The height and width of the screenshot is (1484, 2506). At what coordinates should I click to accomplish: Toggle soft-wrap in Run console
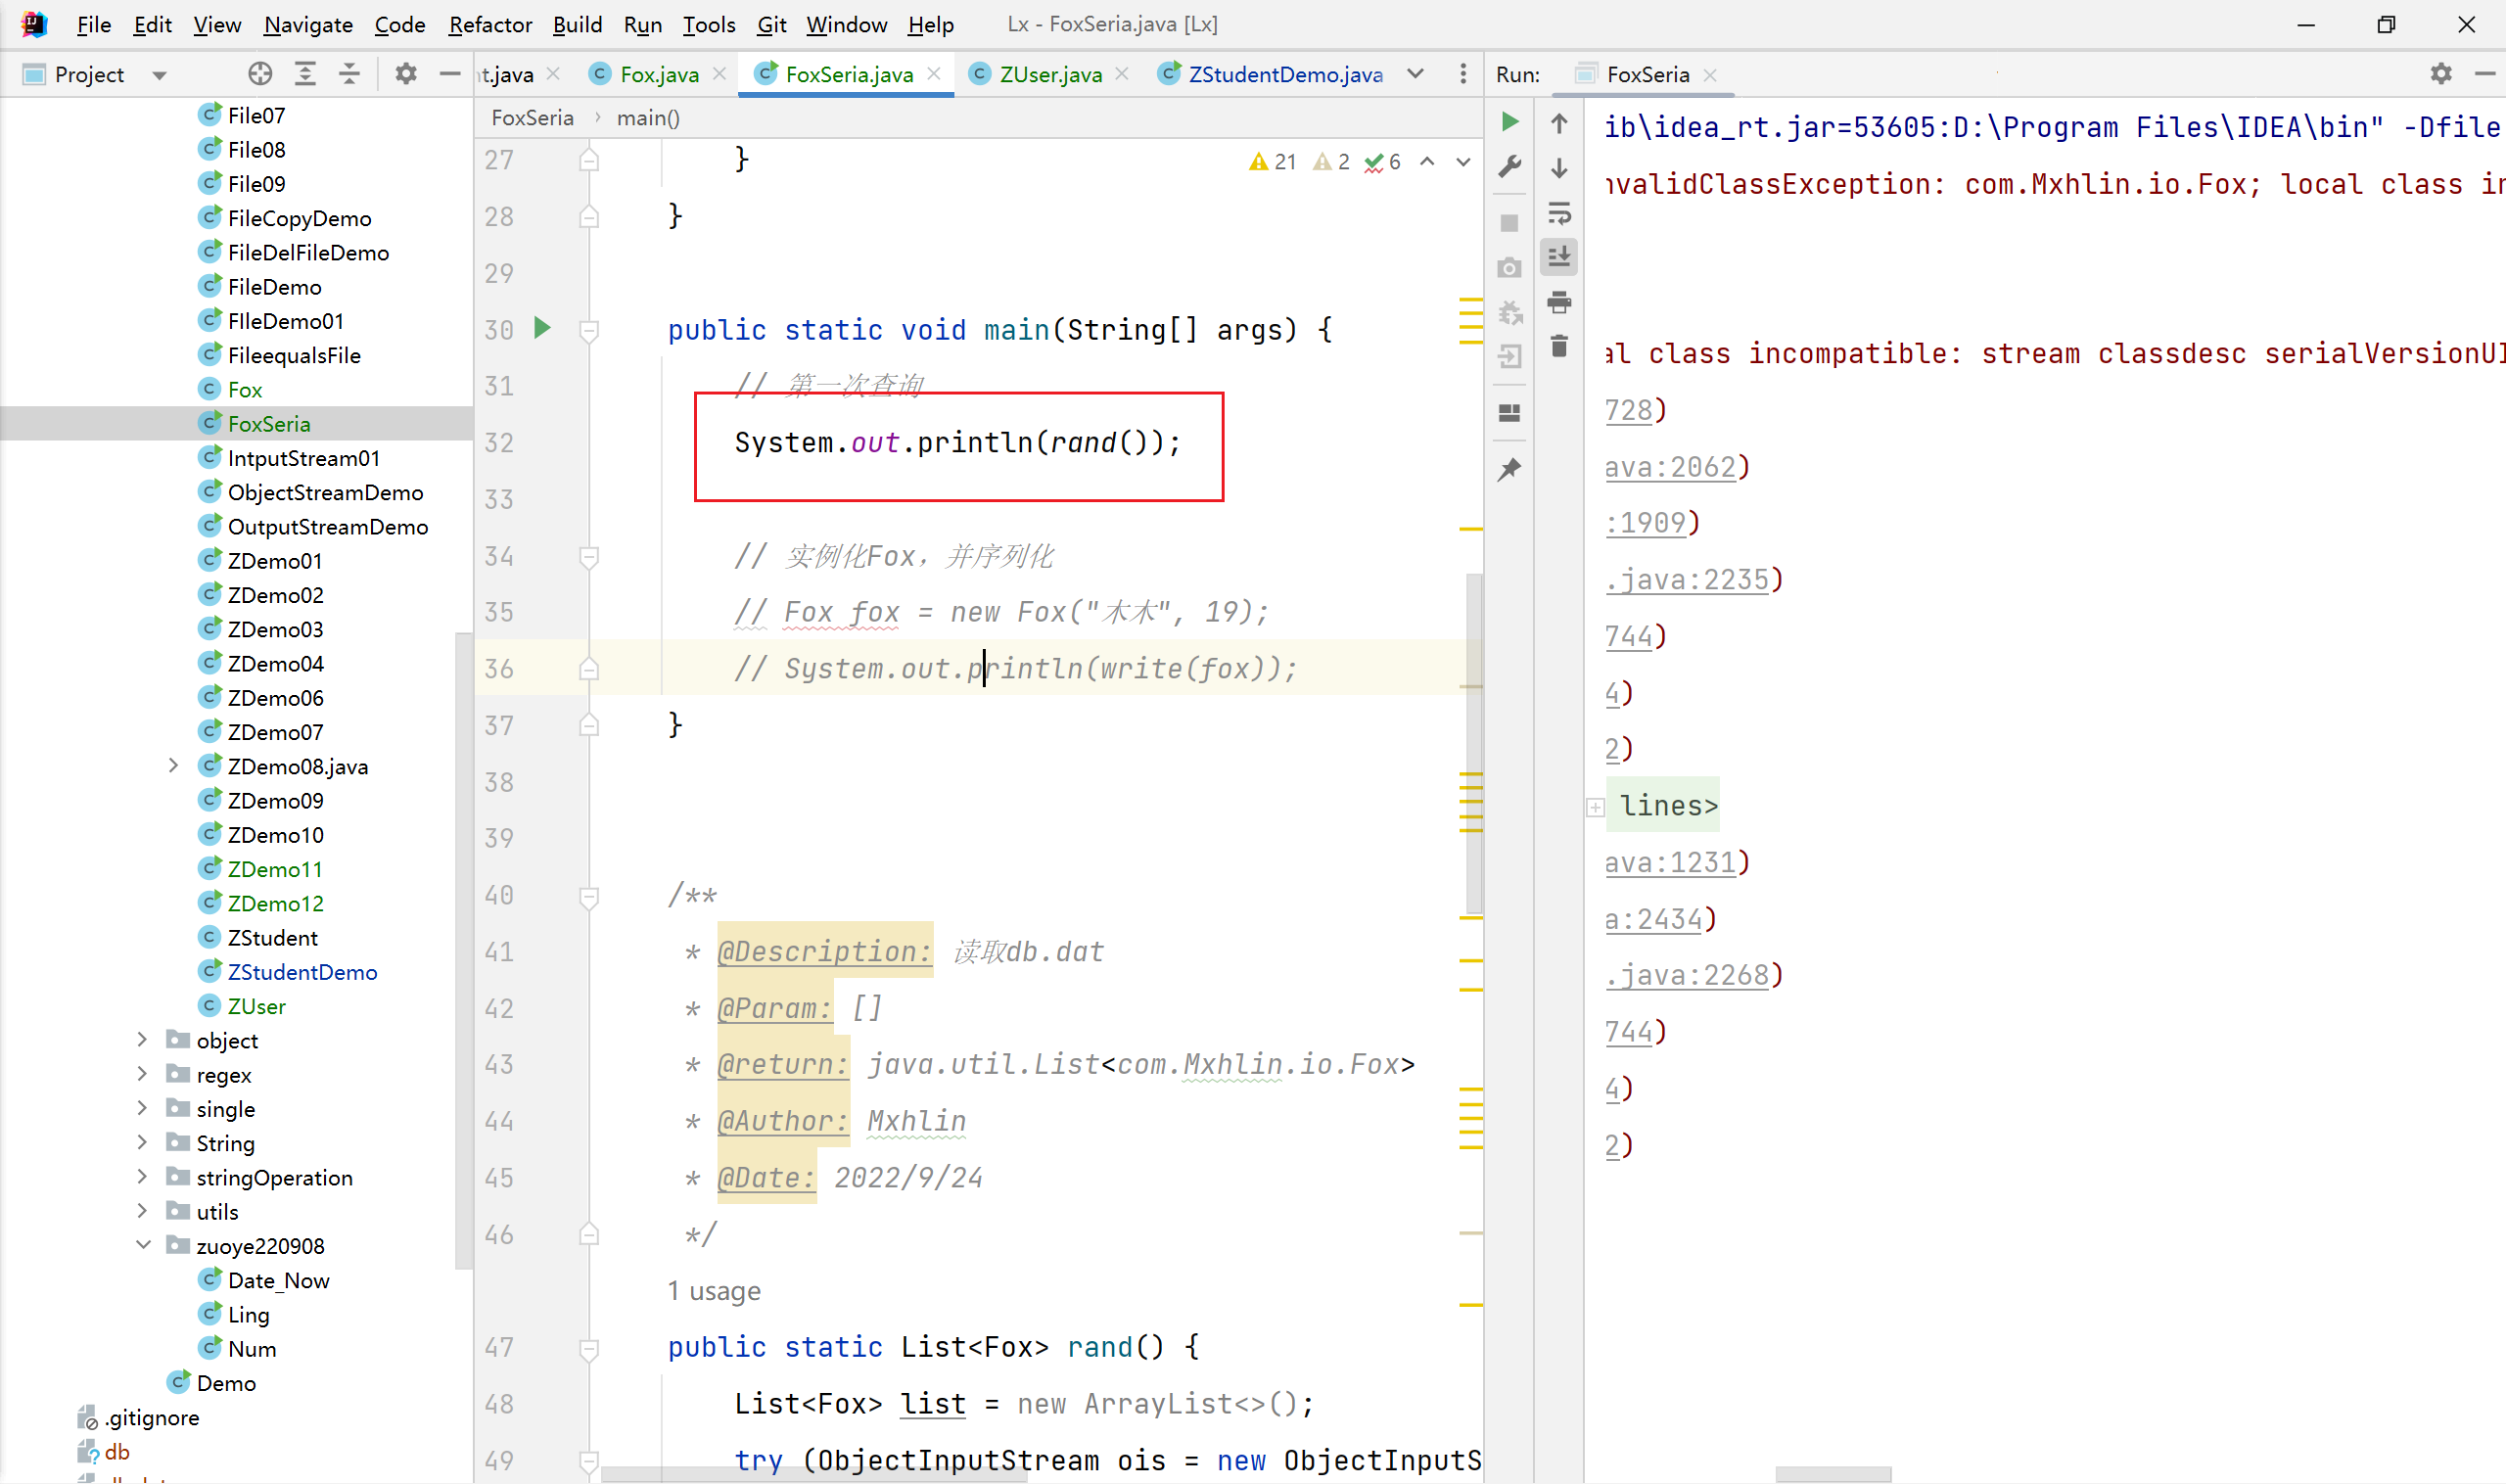coord(1558,213)
